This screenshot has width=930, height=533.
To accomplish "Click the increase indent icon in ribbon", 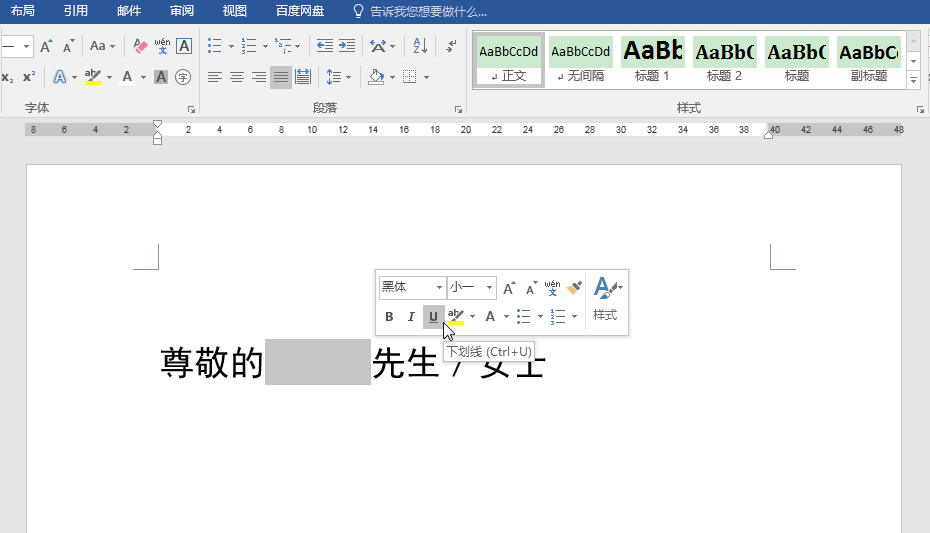I will [x=347, y=46].
